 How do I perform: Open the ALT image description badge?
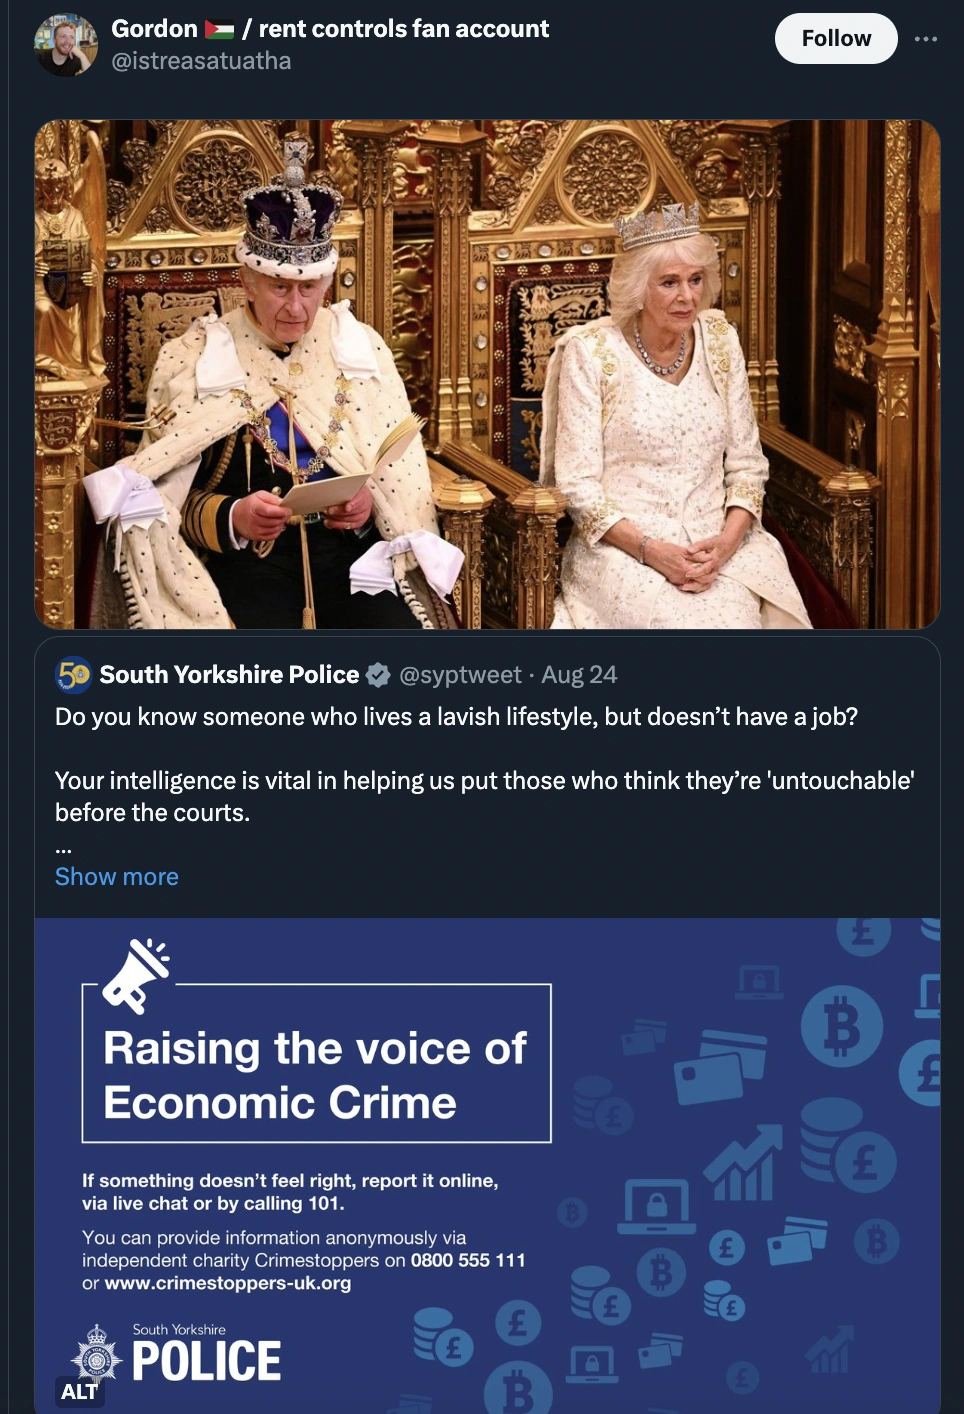point(80,1391)
